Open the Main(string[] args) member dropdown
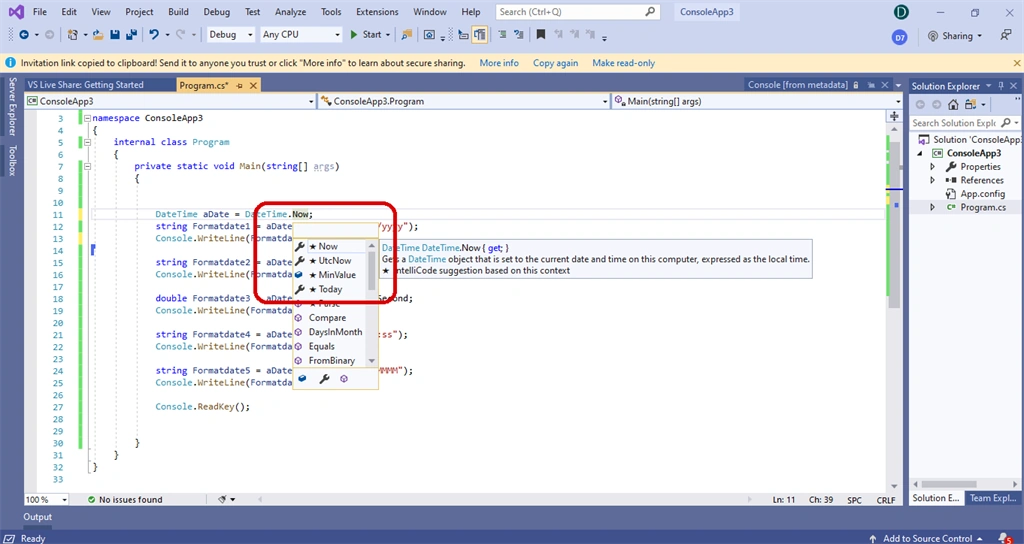The image size is (1024, 544). 758,101
